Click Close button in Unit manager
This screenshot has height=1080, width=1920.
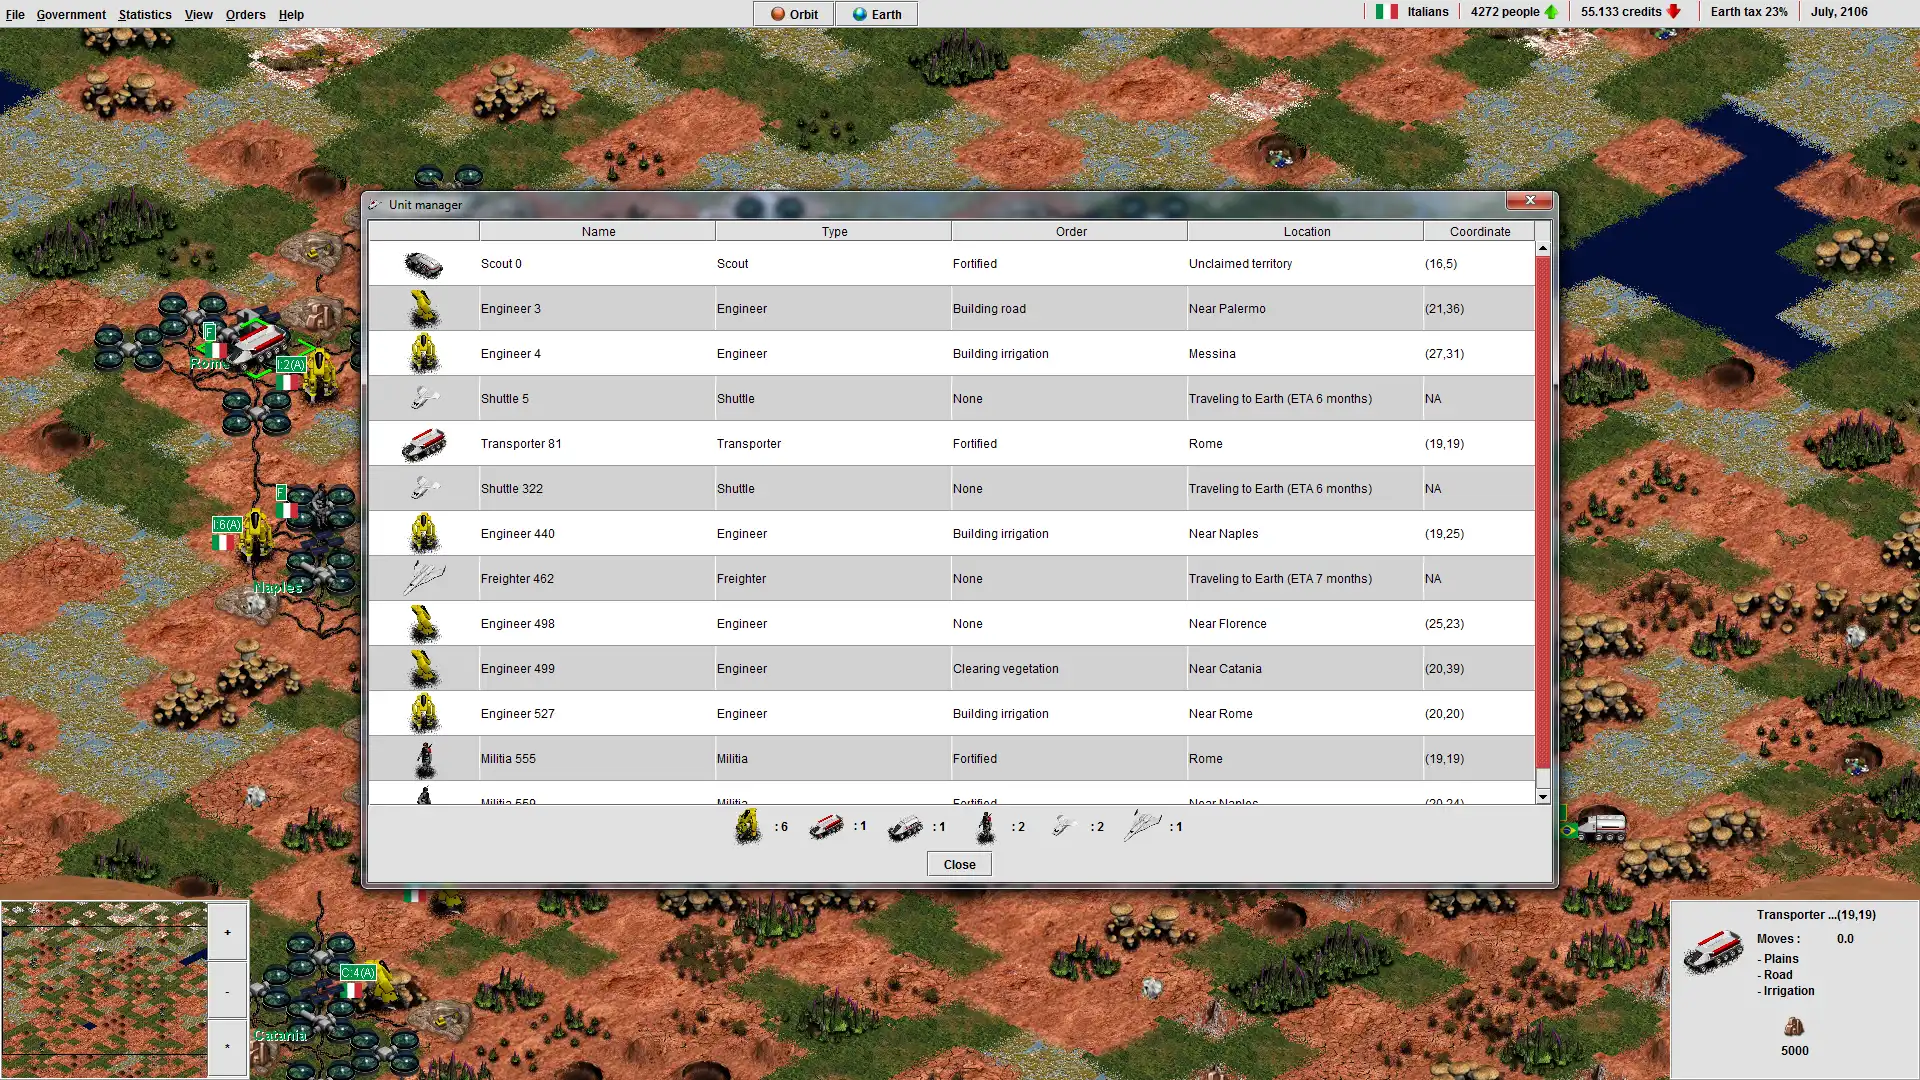[x=959, y=864]
